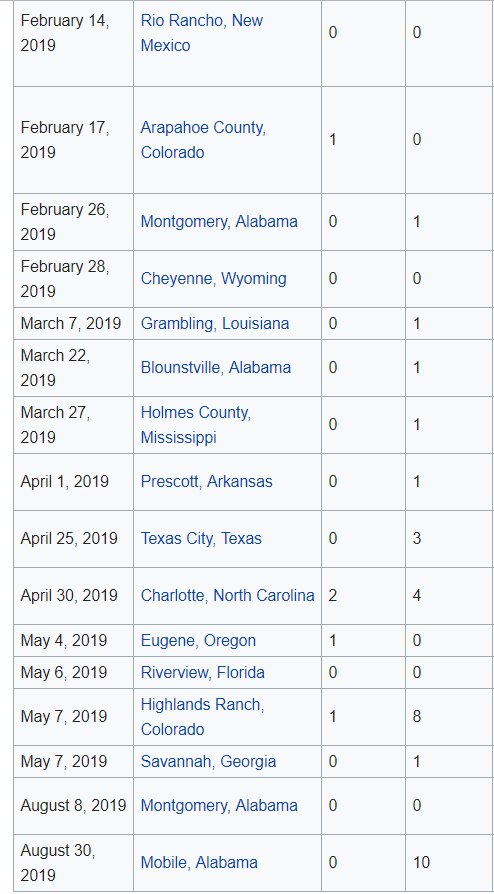494x894 pixels.
Task: Click the February 14, 2019 date cell
Action: click(x=74, y=43)
